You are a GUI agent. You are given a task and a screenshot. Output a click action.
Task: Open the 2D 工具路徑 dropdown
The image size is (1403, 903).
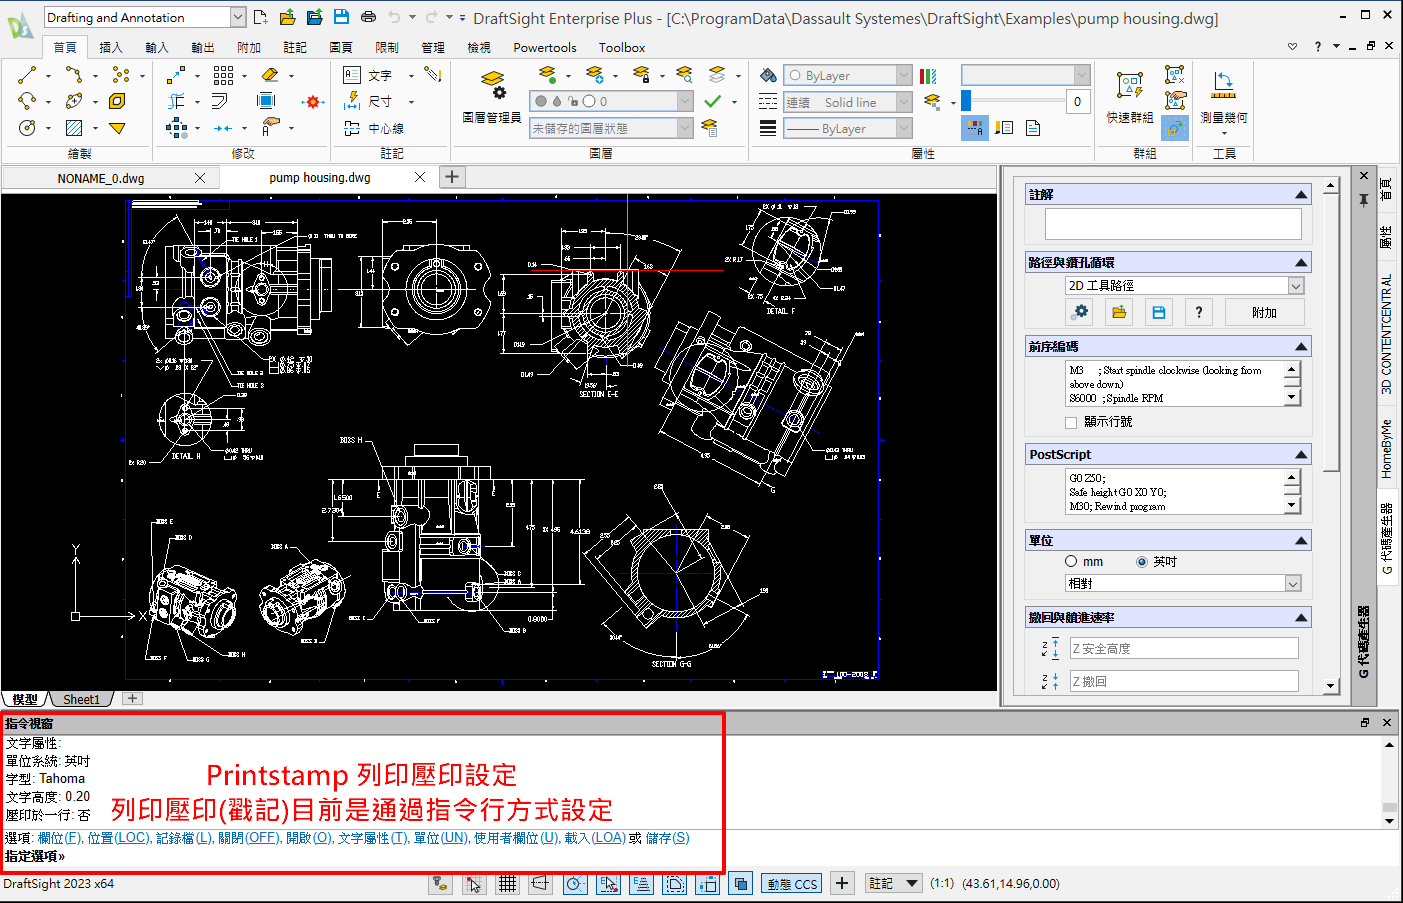tap(1185, 286)
